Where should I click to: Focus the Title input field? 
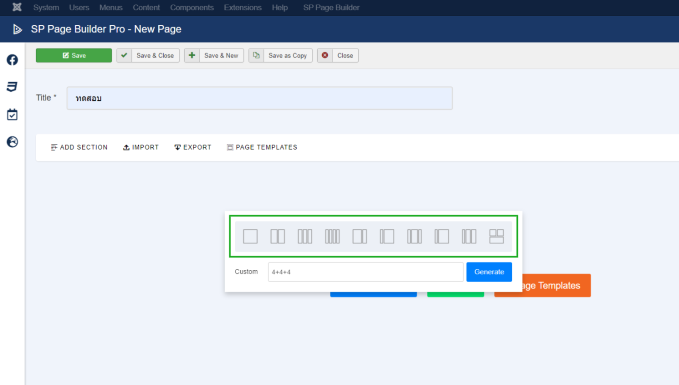coord(259,98)
